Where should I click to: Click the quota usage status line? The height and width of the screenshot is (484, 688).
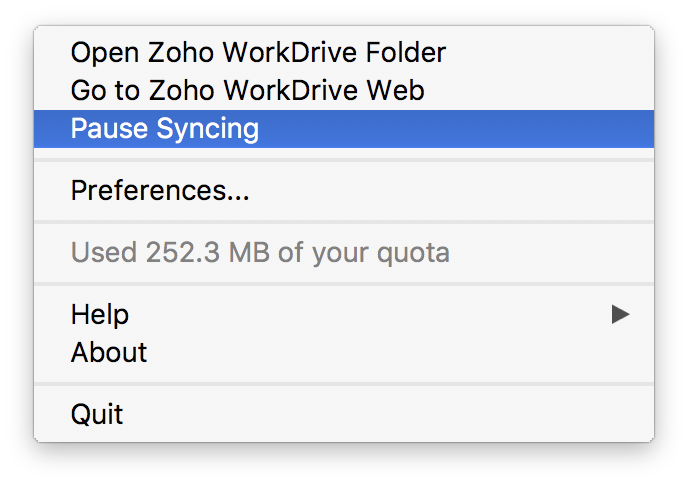(x=260, y=252)
